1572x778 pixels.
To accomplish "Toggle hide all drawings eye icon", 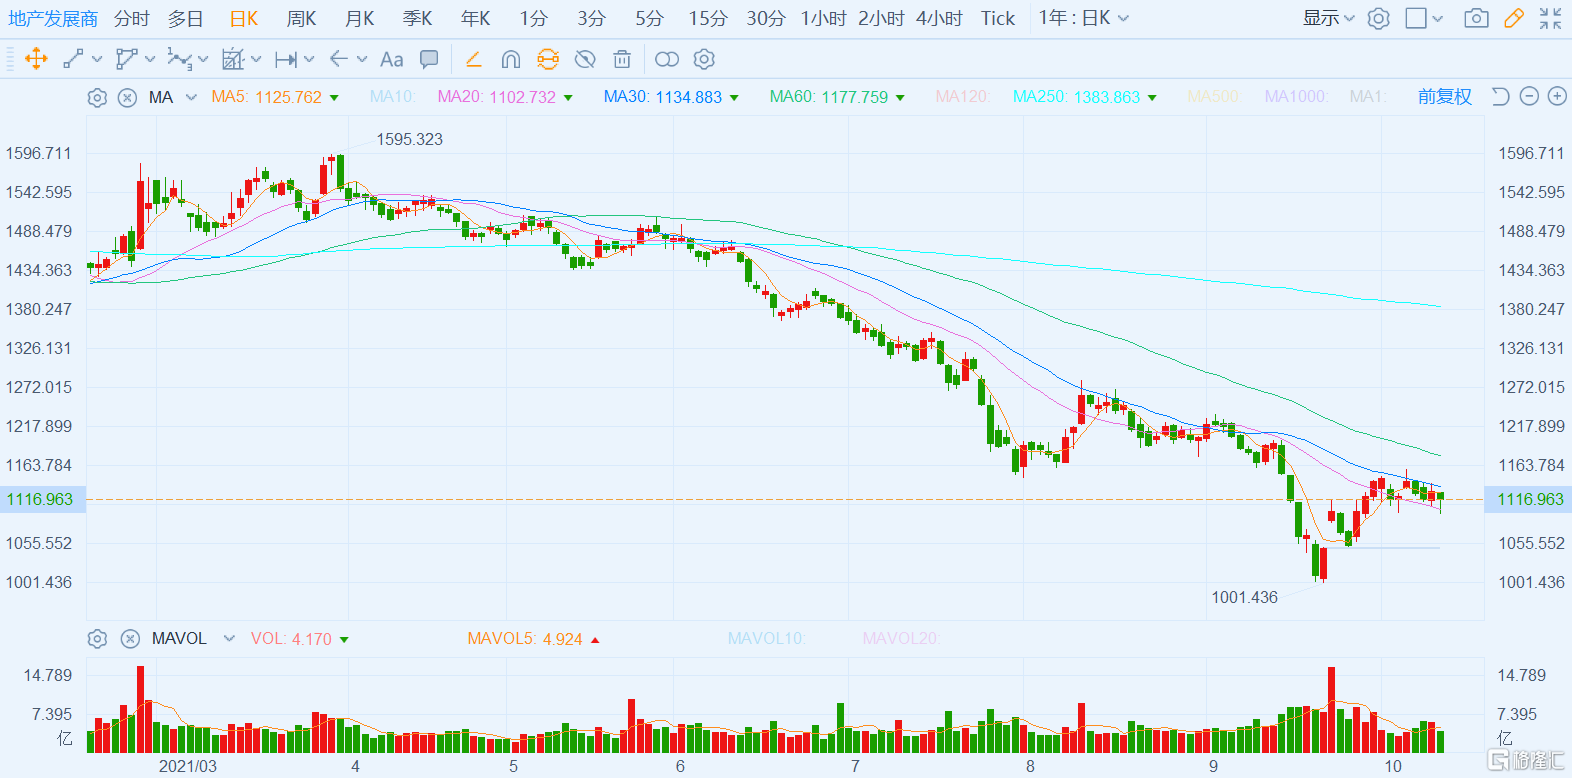I will 585,59.
